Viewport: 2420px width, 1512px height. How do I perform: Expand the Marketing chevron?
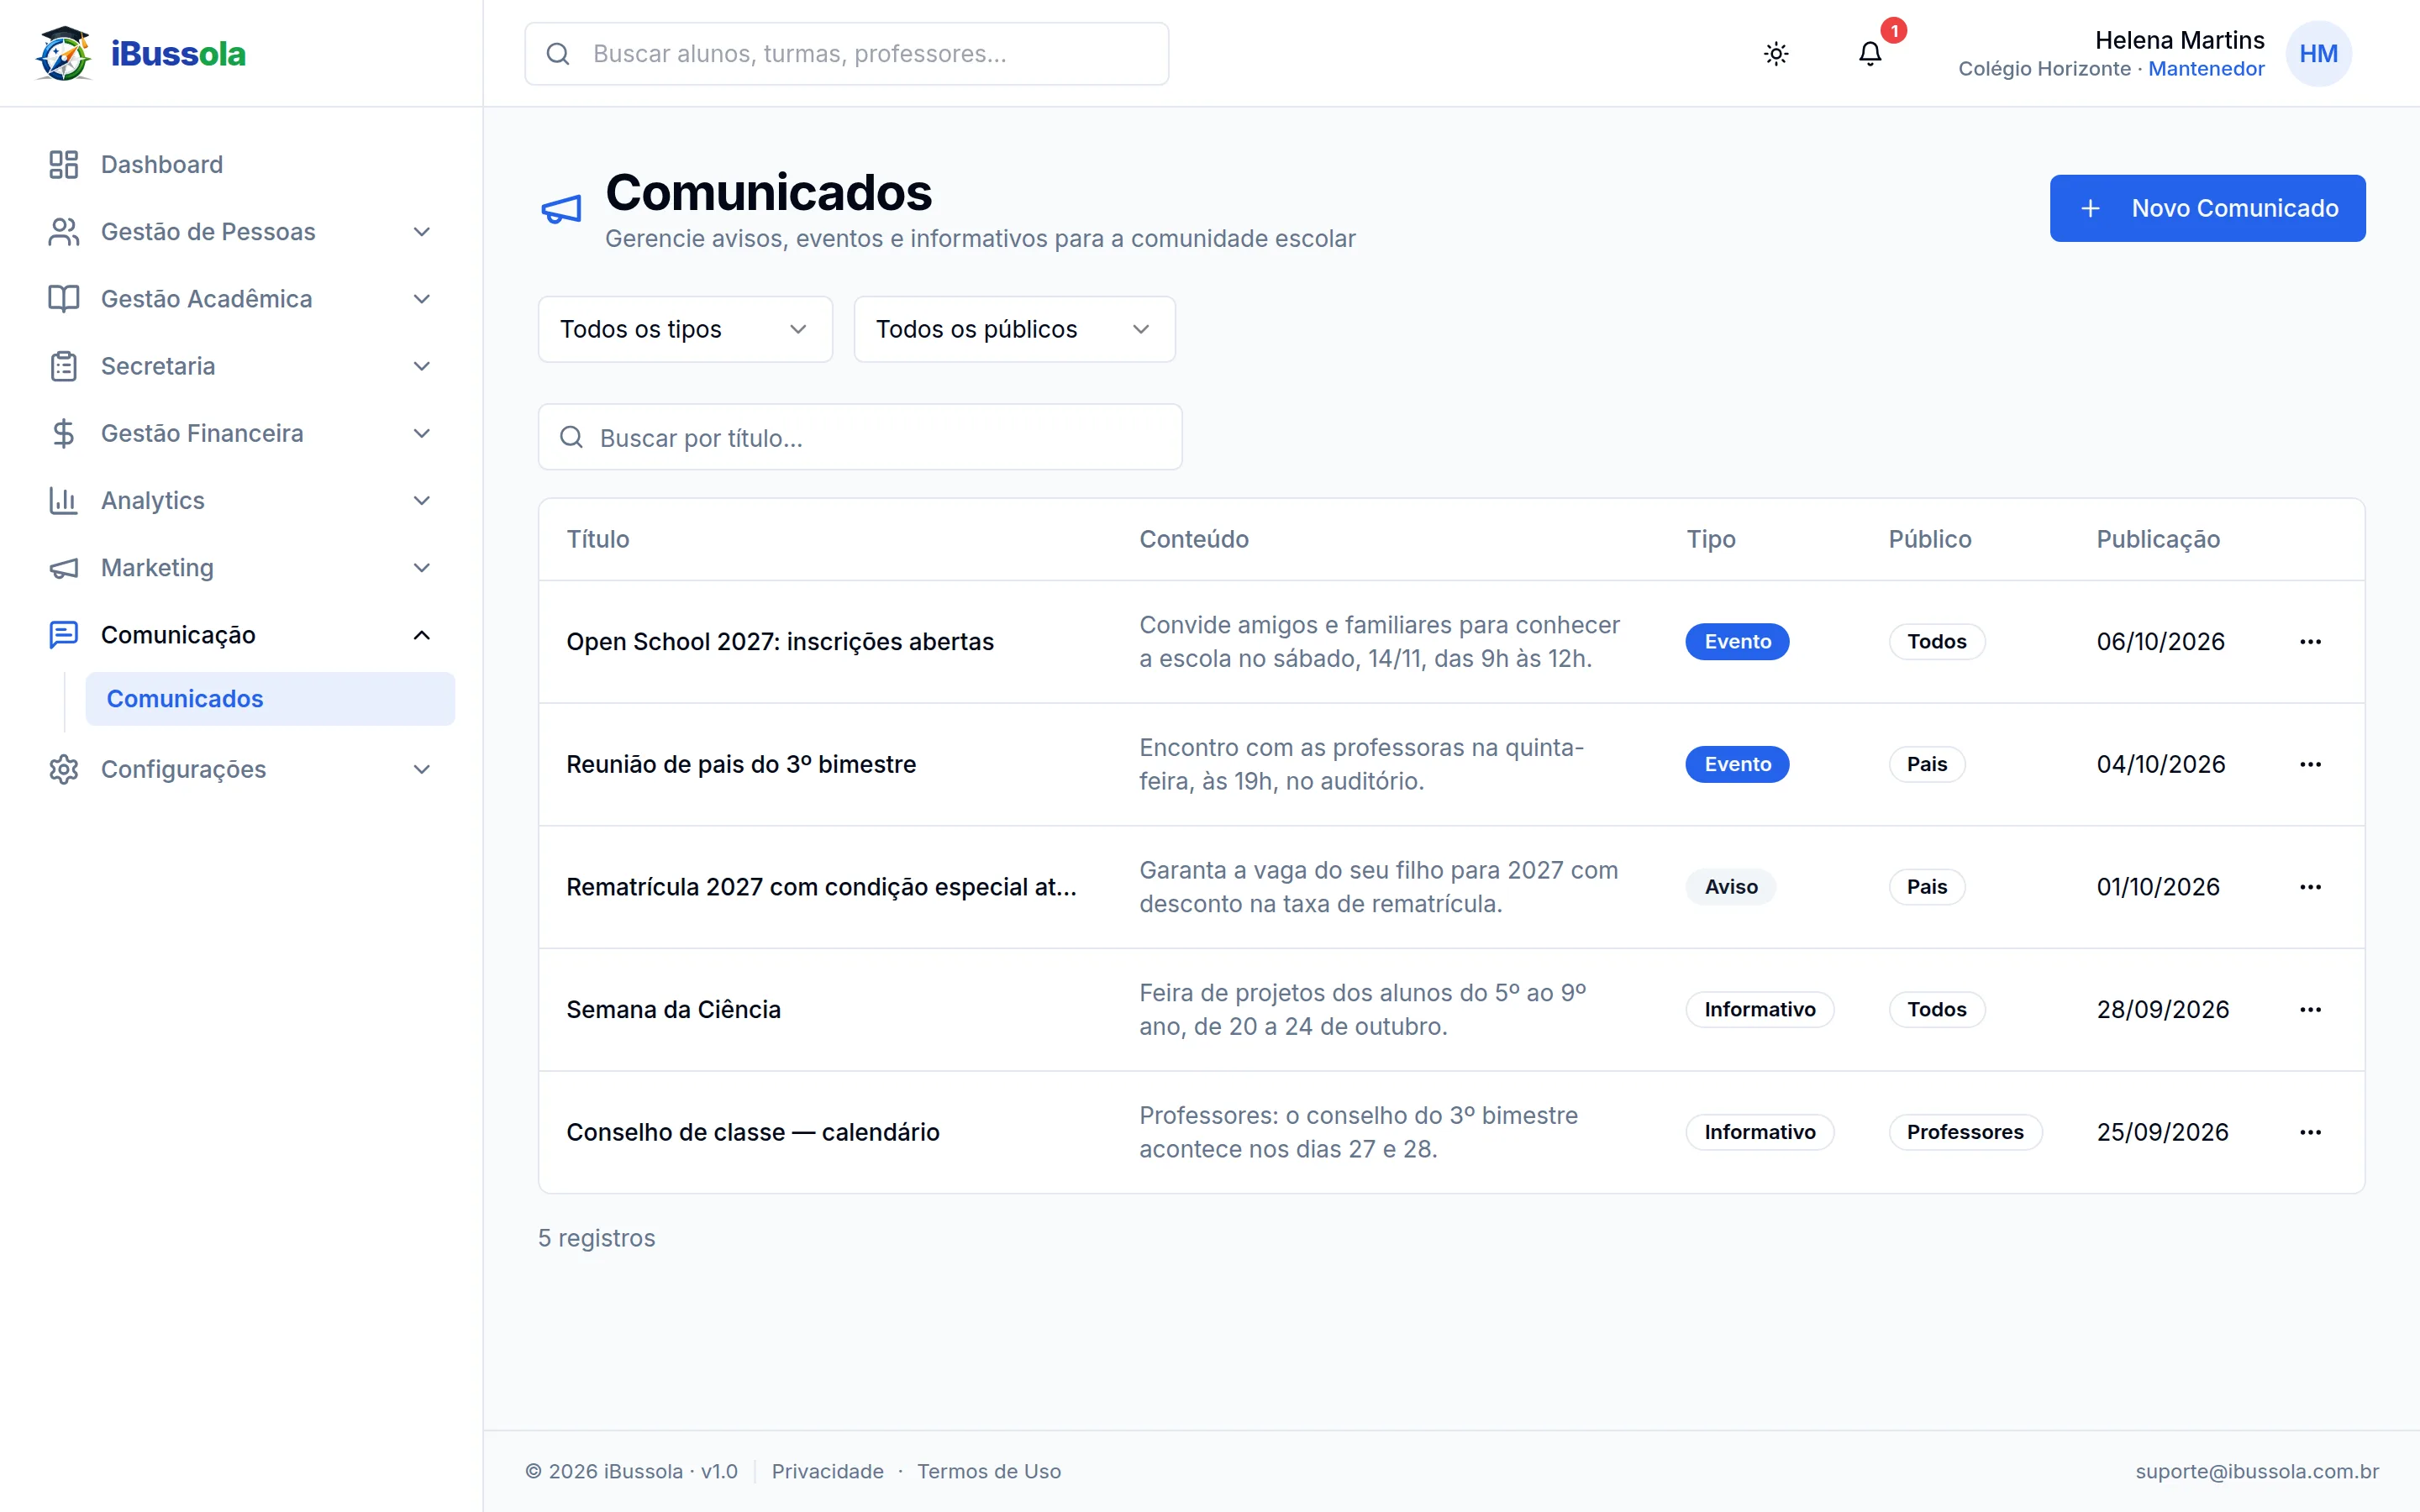(x=422, y=568)
